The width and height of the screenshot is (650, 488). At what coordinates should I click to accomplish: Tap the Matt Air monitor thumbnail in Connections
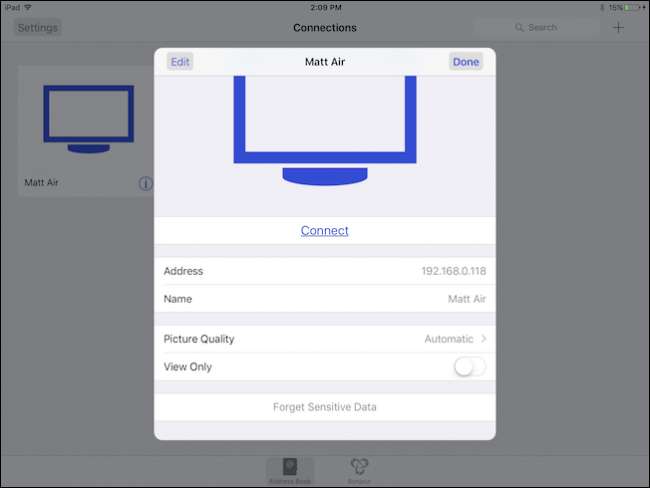88,119
